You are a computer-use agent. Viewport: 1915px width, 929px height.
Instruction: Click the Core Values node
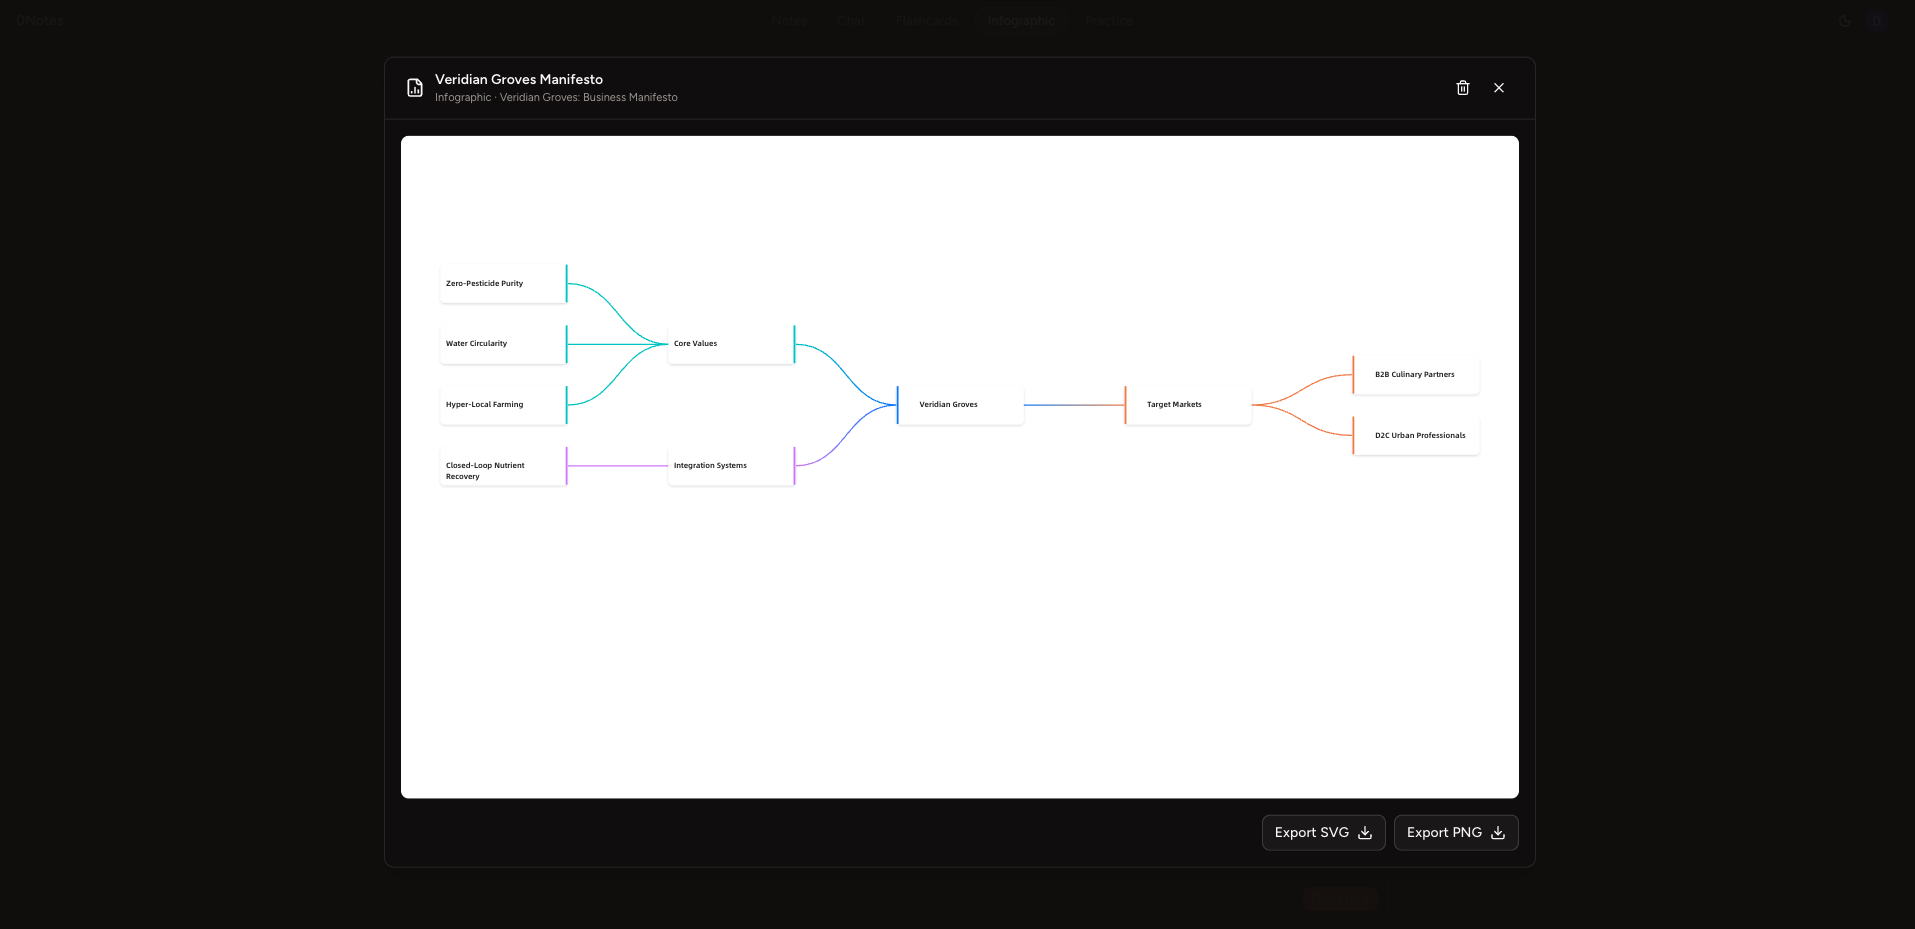[729, 343]
